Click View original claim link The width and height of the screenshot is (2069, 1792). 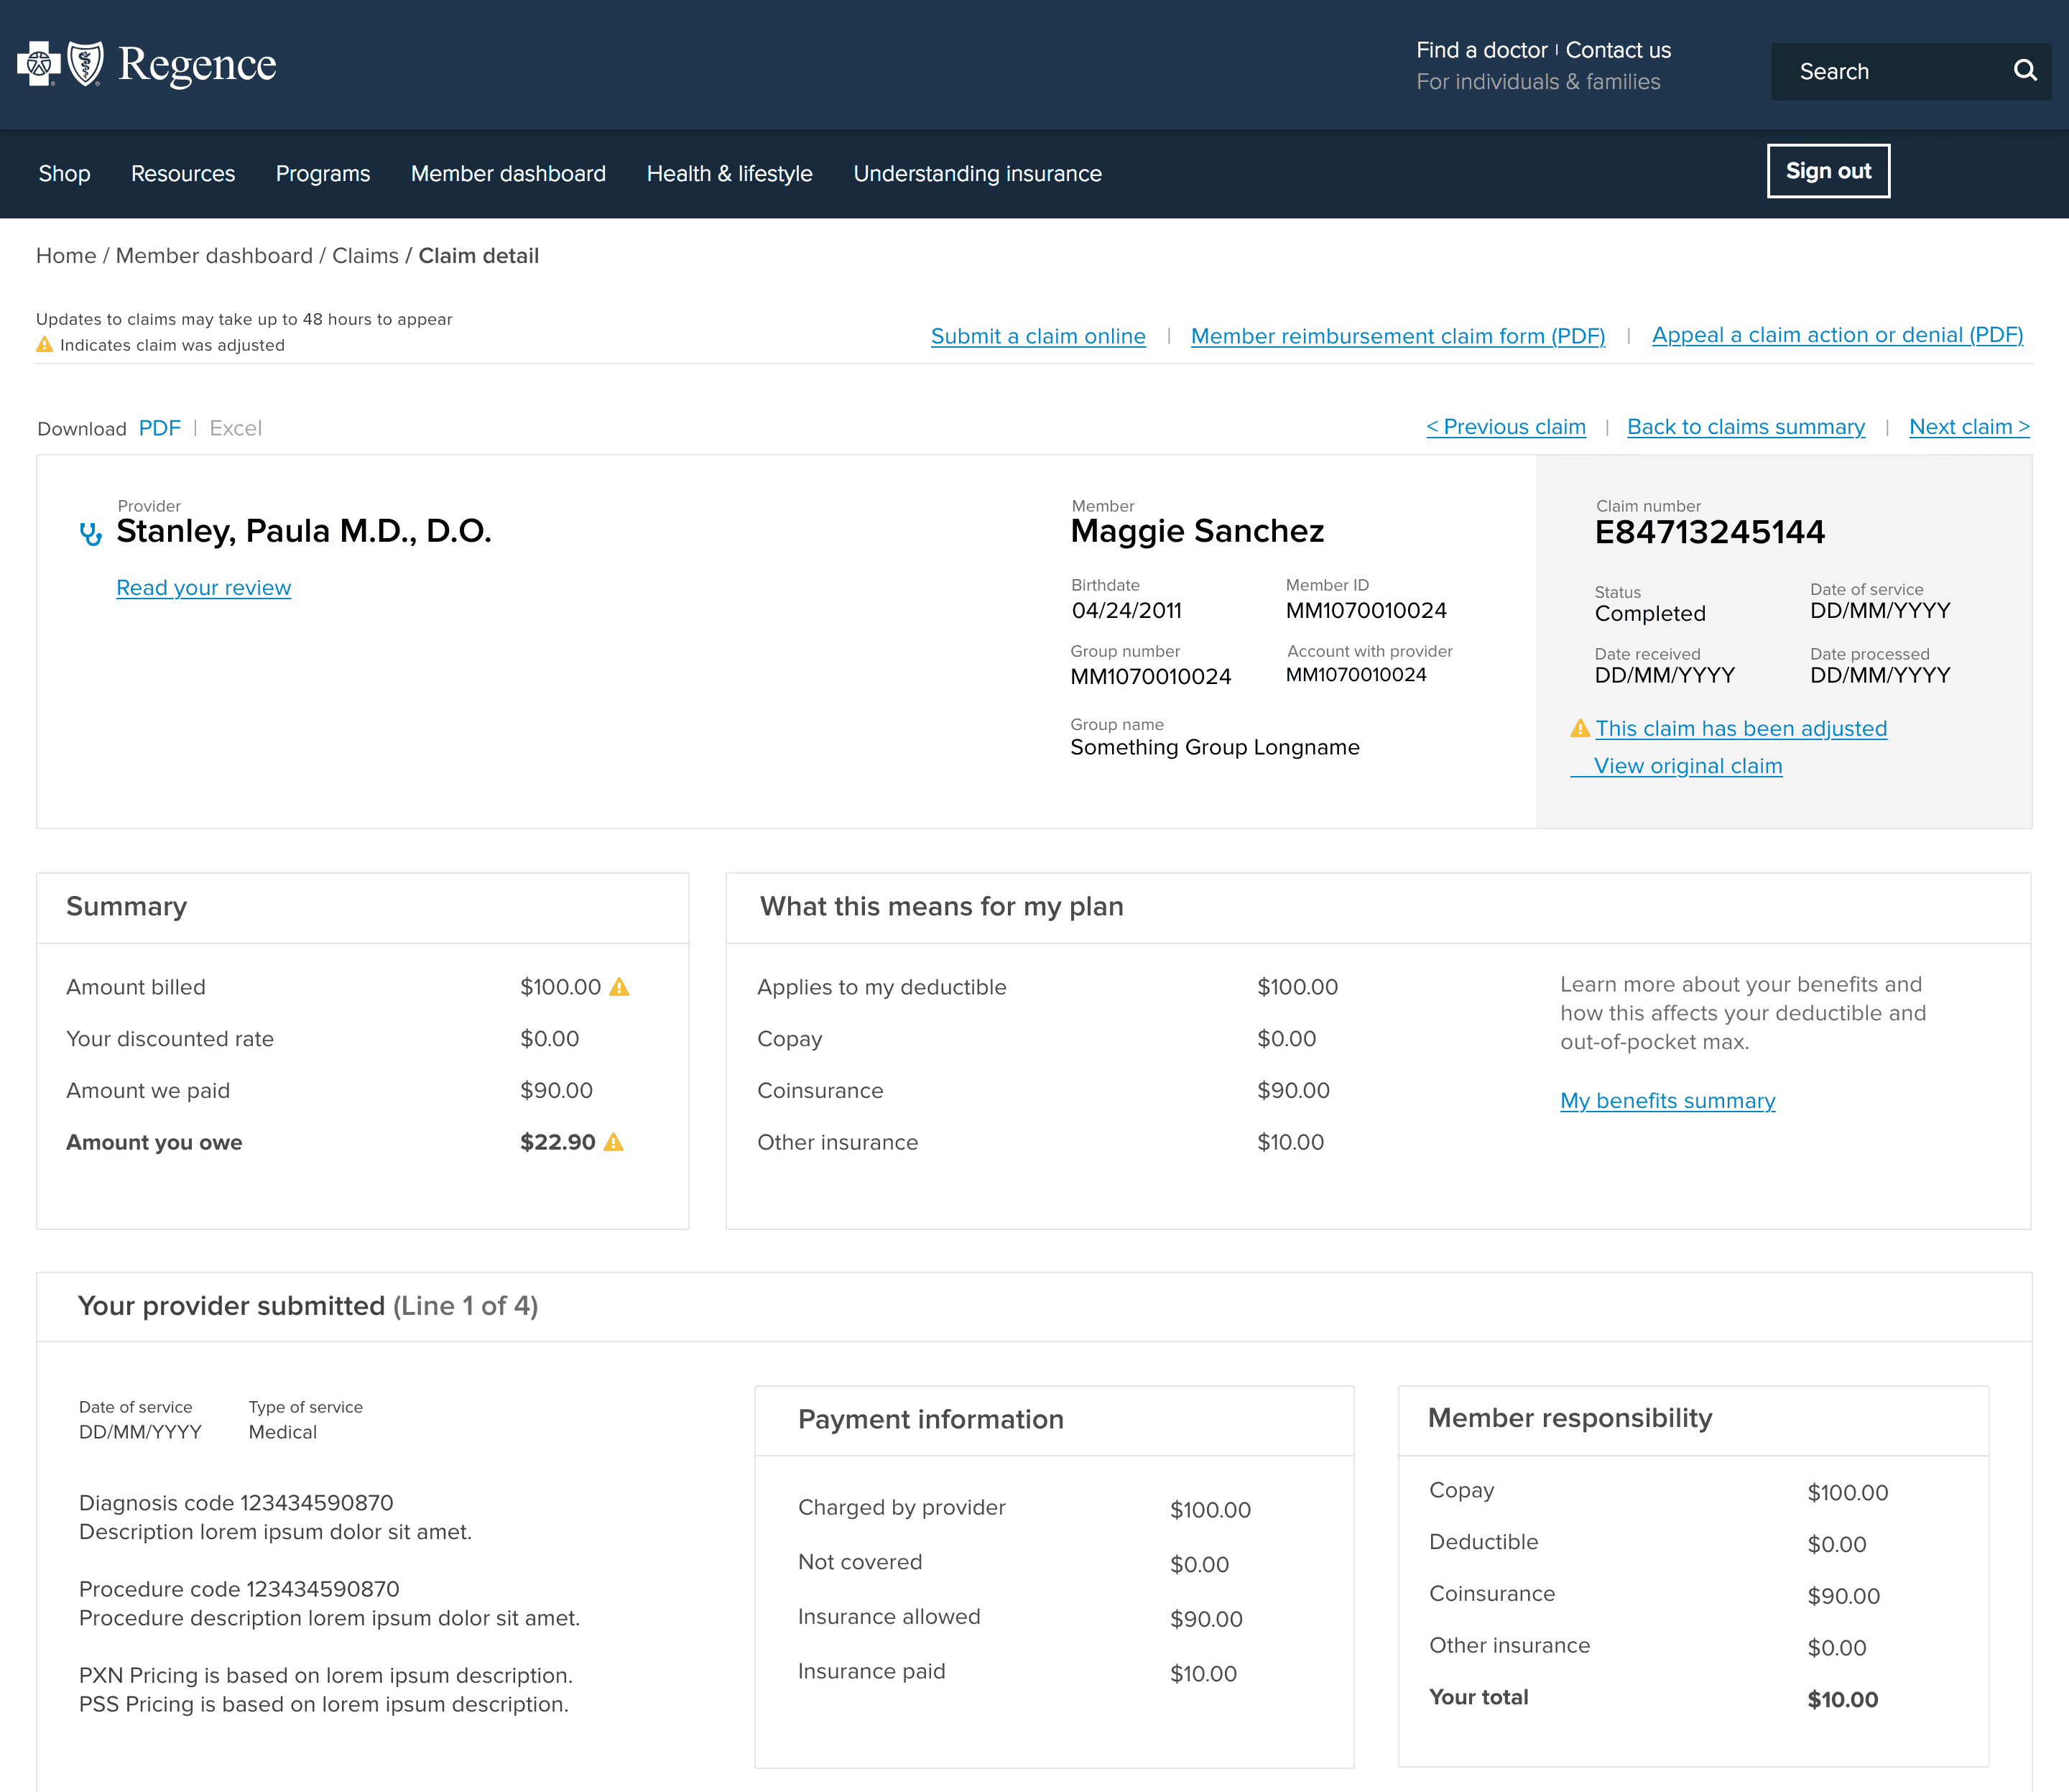pos(1687,766)
